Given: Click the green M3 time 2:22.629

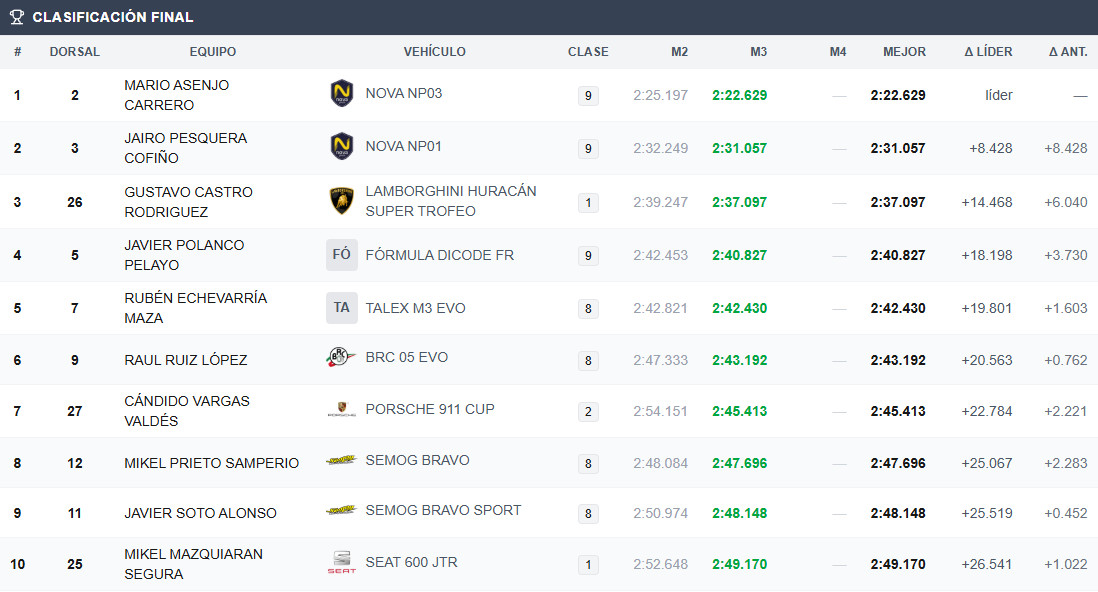Looking at the screenshot, I should [x=739, y=95].
